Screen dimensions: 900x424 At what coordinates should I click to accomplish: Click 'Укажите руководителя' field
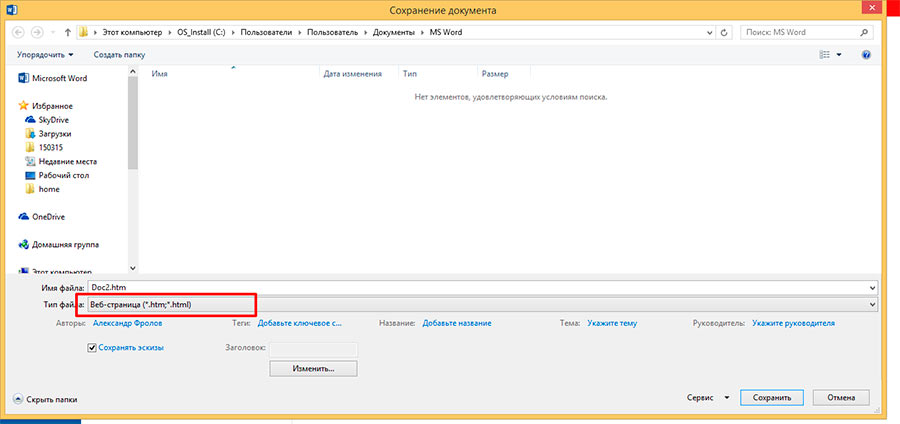(x=794, y=324)
